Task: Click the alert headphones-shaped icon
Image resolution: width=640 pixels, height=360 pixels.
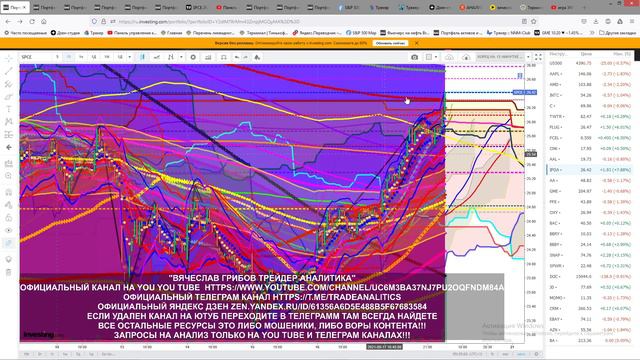Action: (224, 57)
